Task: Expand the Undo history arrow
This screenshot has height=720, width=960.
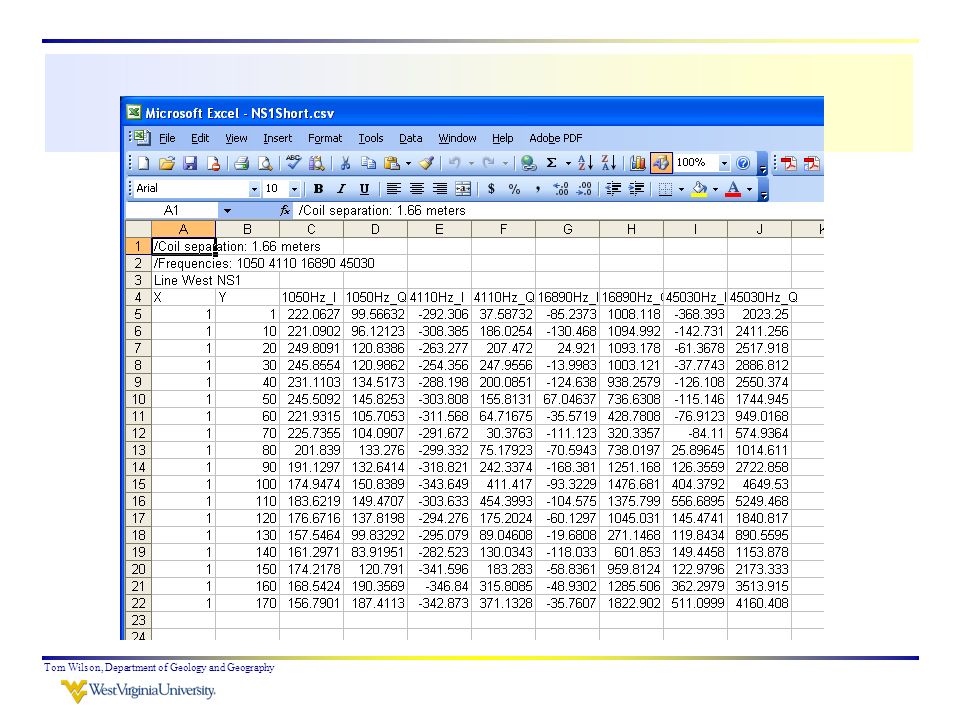Action: (x=471, y=163)
